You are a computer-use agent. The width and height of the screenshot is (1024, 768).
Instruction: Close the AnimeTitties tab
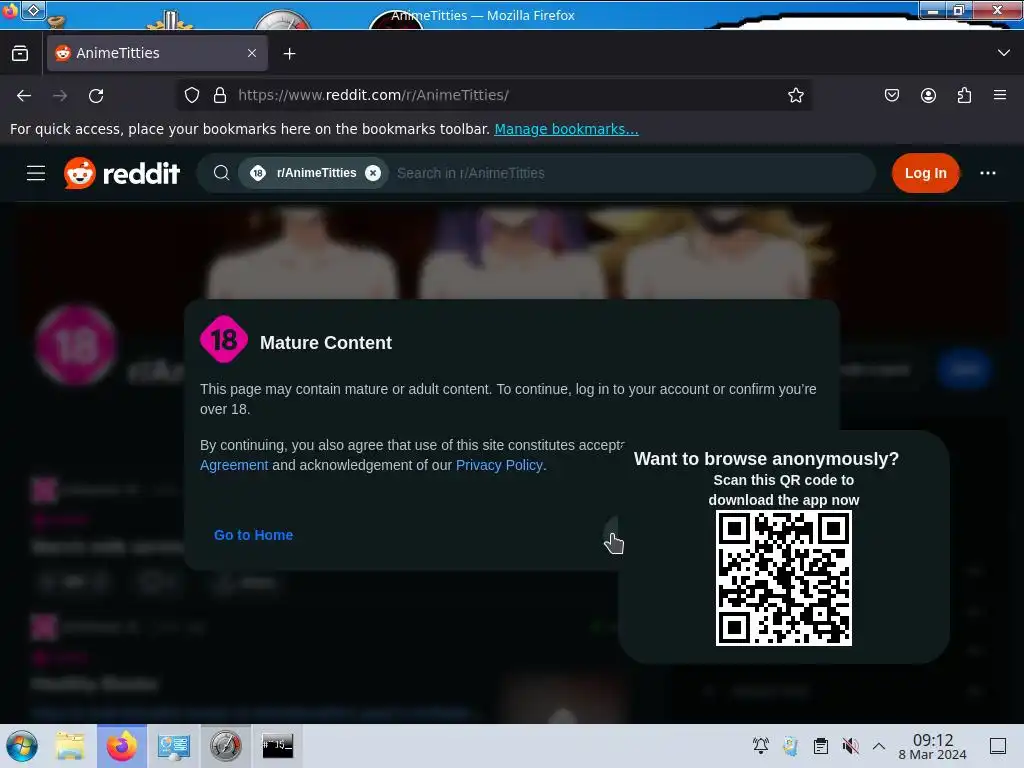252,53
